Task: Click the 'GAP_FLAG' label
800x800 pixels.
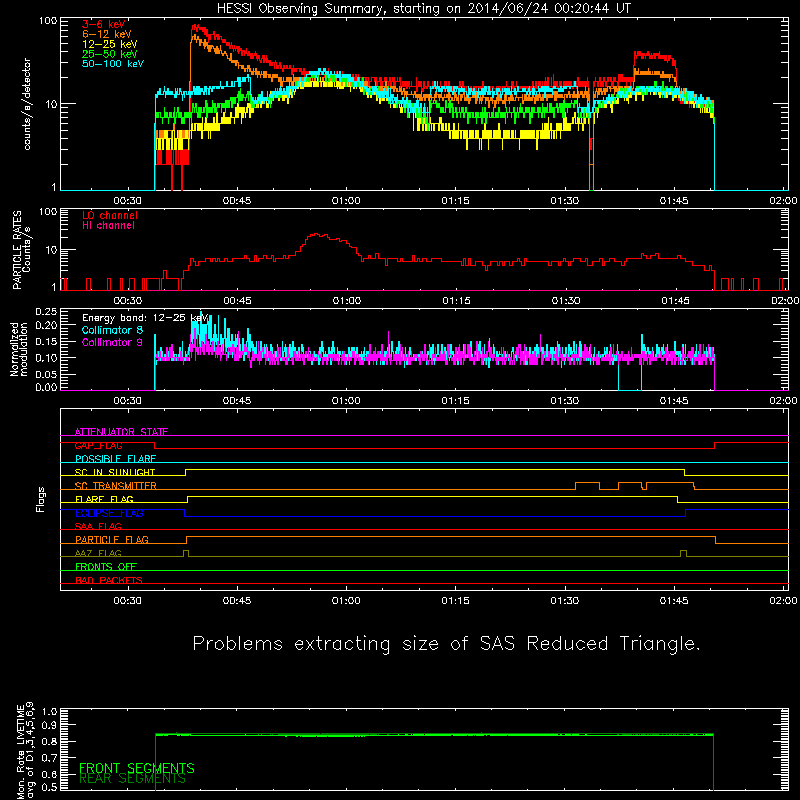Action: pyautogui.click(x=99, y=445)
